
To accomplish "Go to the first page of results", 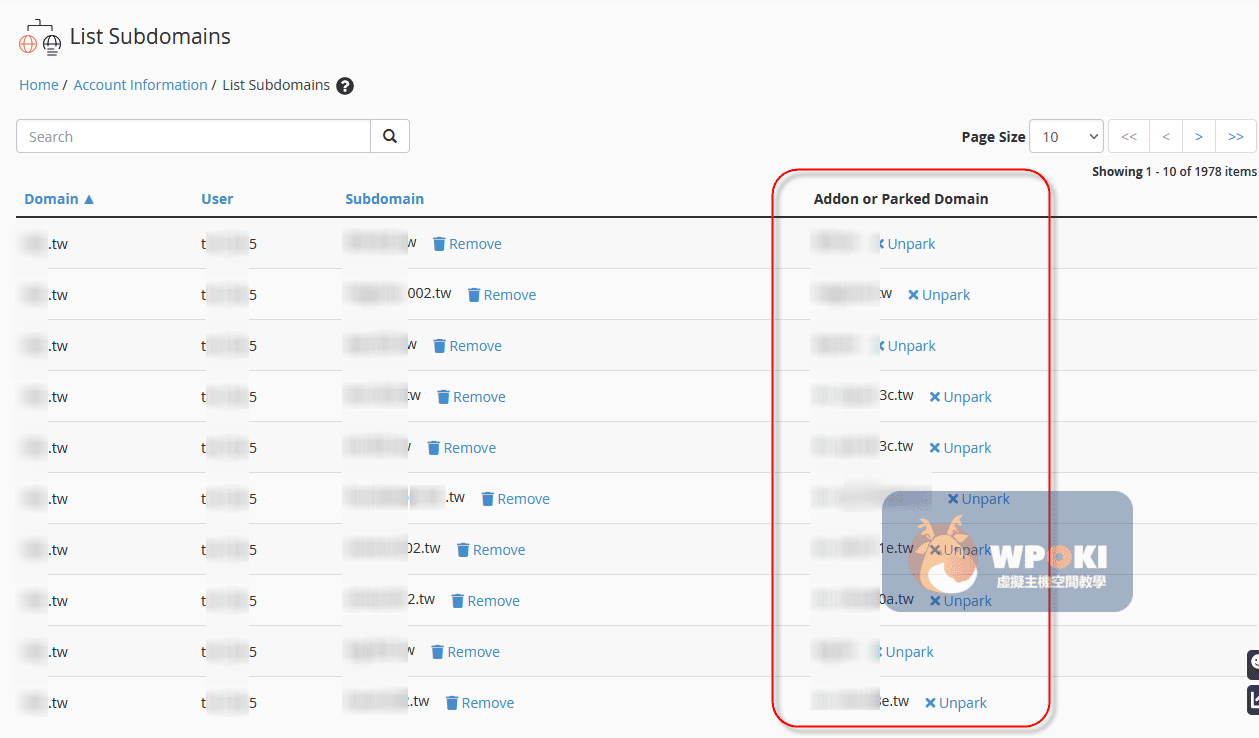I will tap(1128, 137).
